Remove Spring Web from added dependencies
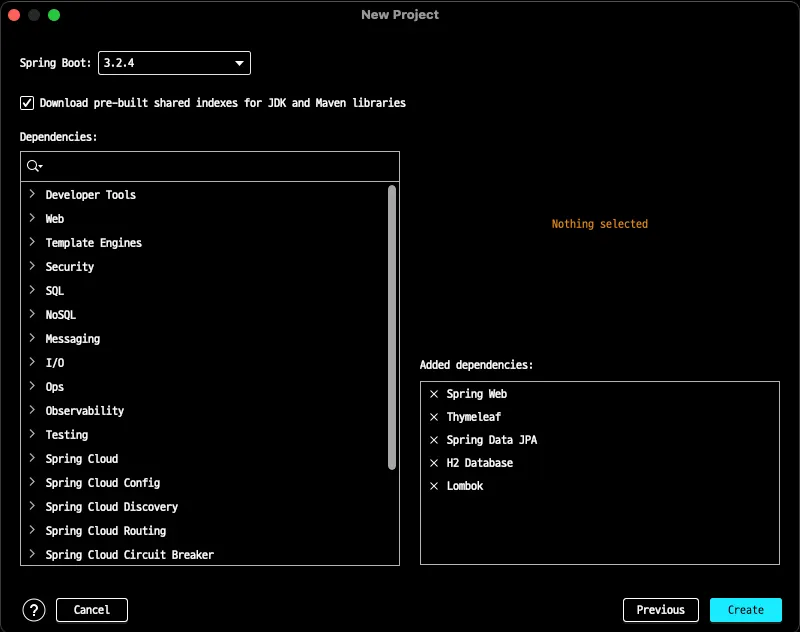Viewport: 800px width, 632px height. pyautogui.click(x=434, y=394)
